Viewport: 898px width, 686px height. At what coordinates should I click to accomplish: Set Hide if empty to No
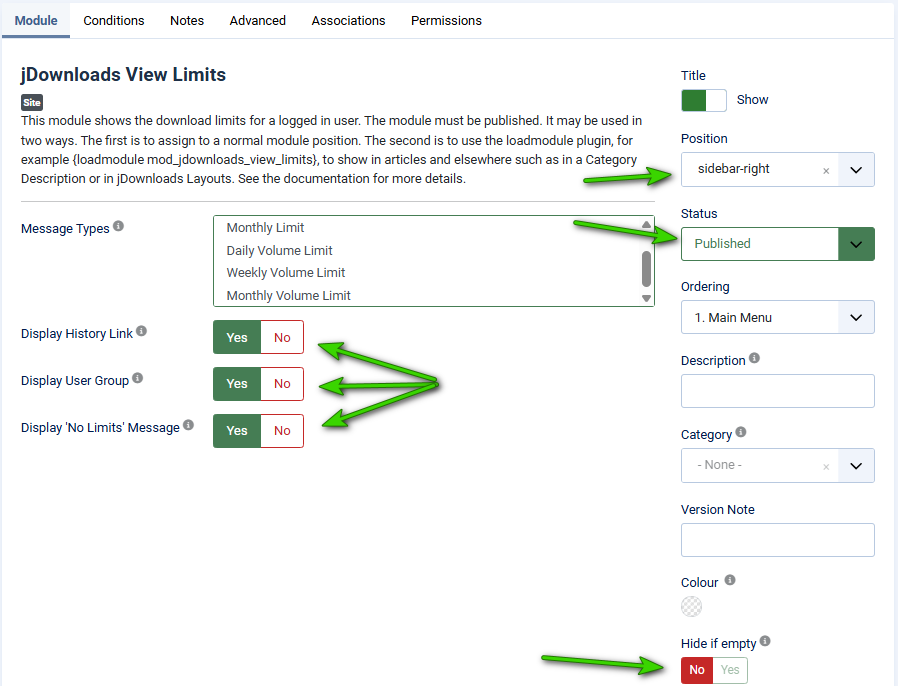click(x=697, y=670)
